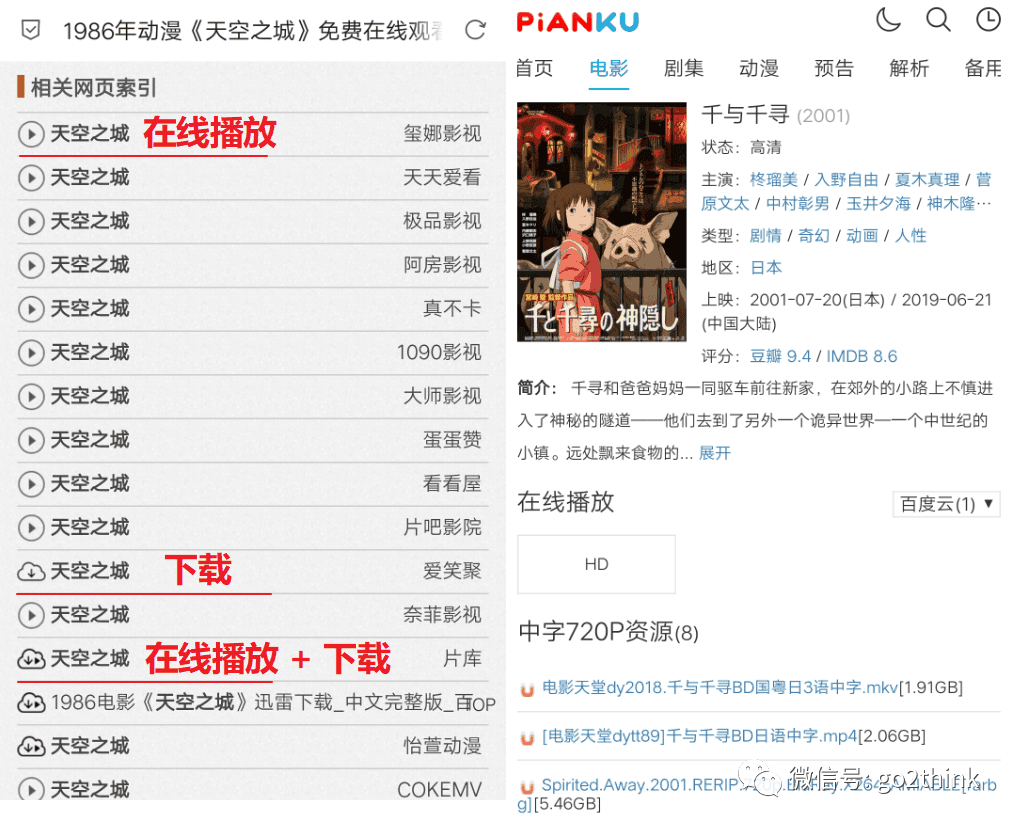Click the PIANKU logo
This screenshot has height=826, width=1012.
click(578, 22)
